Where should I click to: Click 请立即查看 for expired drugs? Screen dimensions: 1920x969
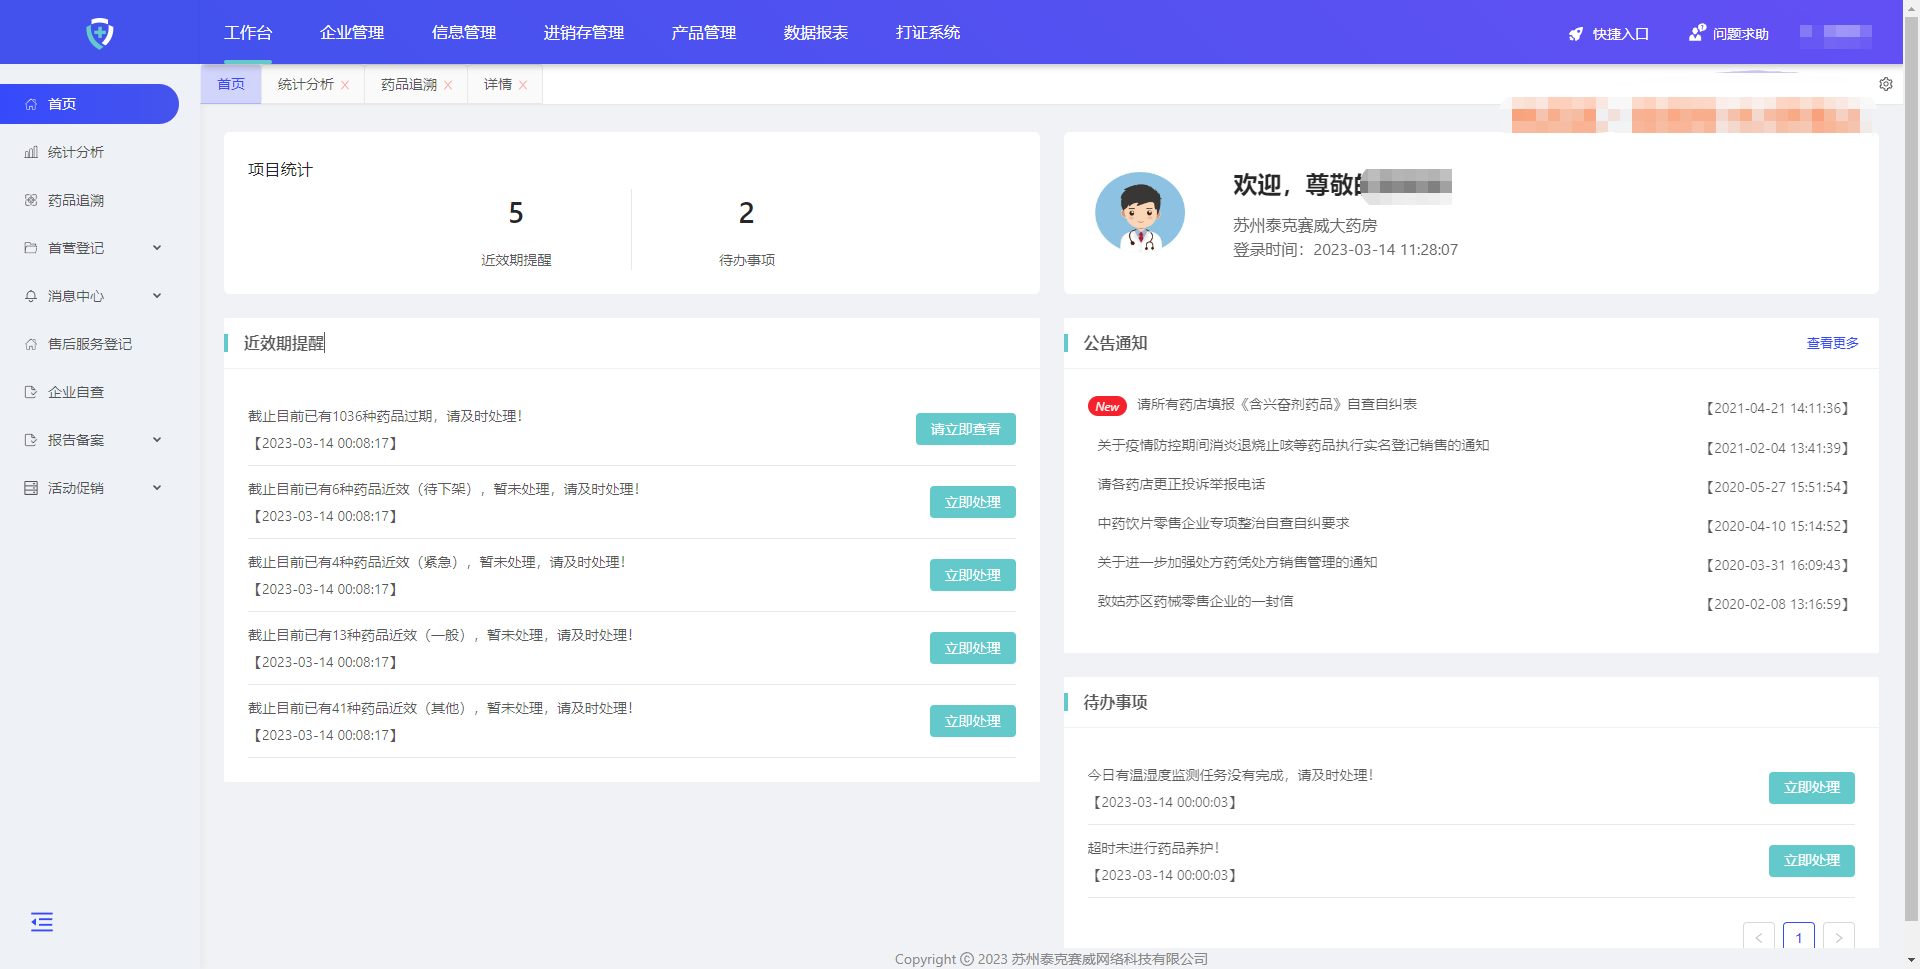(965, 429)
